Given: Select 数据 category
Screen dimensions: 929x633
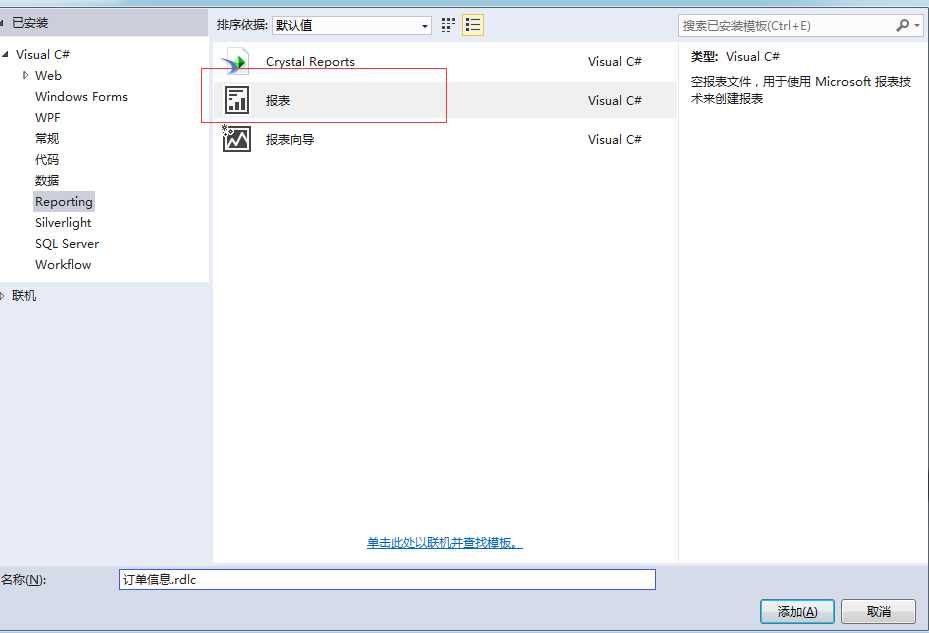Looking at the screenshot, I should [x=47, y=180].
